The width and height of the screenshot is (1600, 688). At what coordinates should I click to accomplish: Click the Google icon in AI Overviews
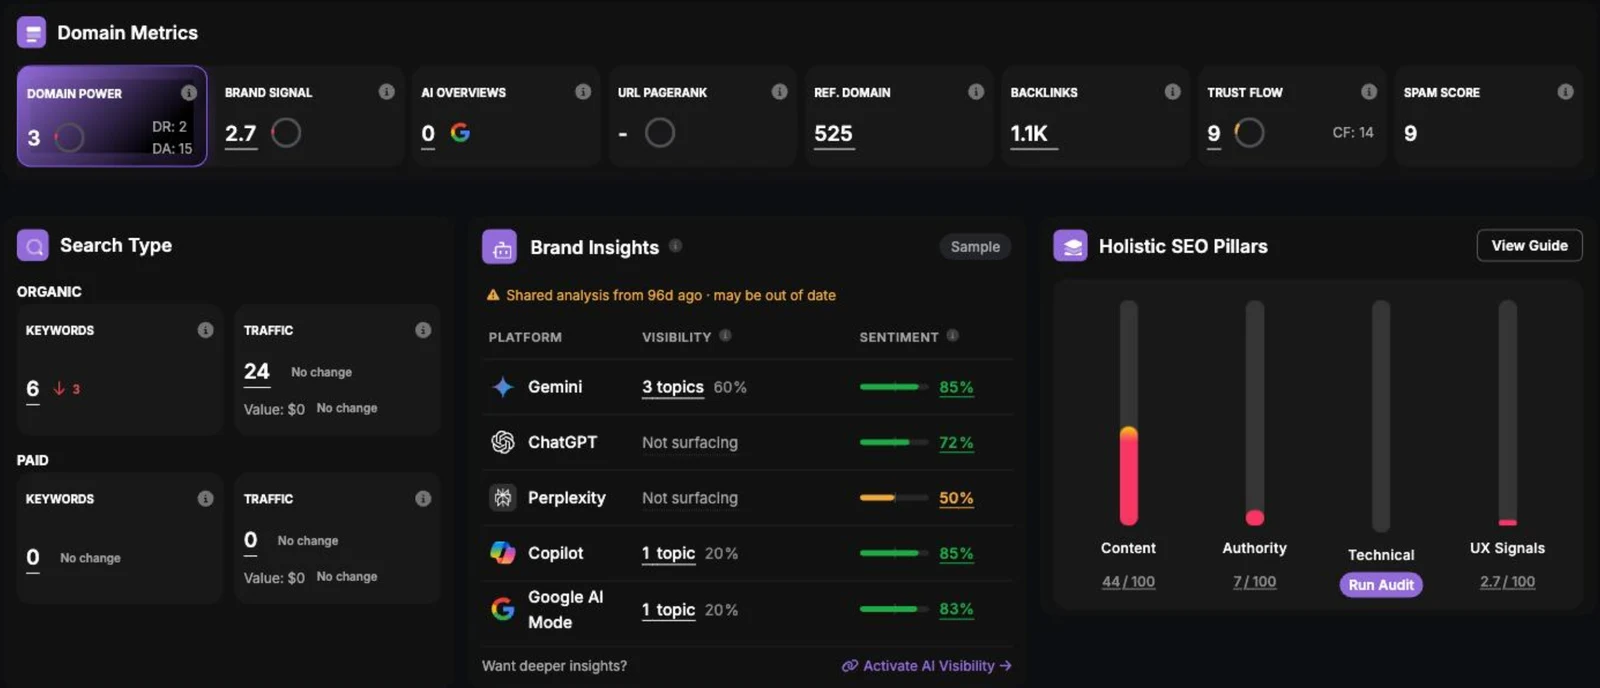[x=460, y=132]
